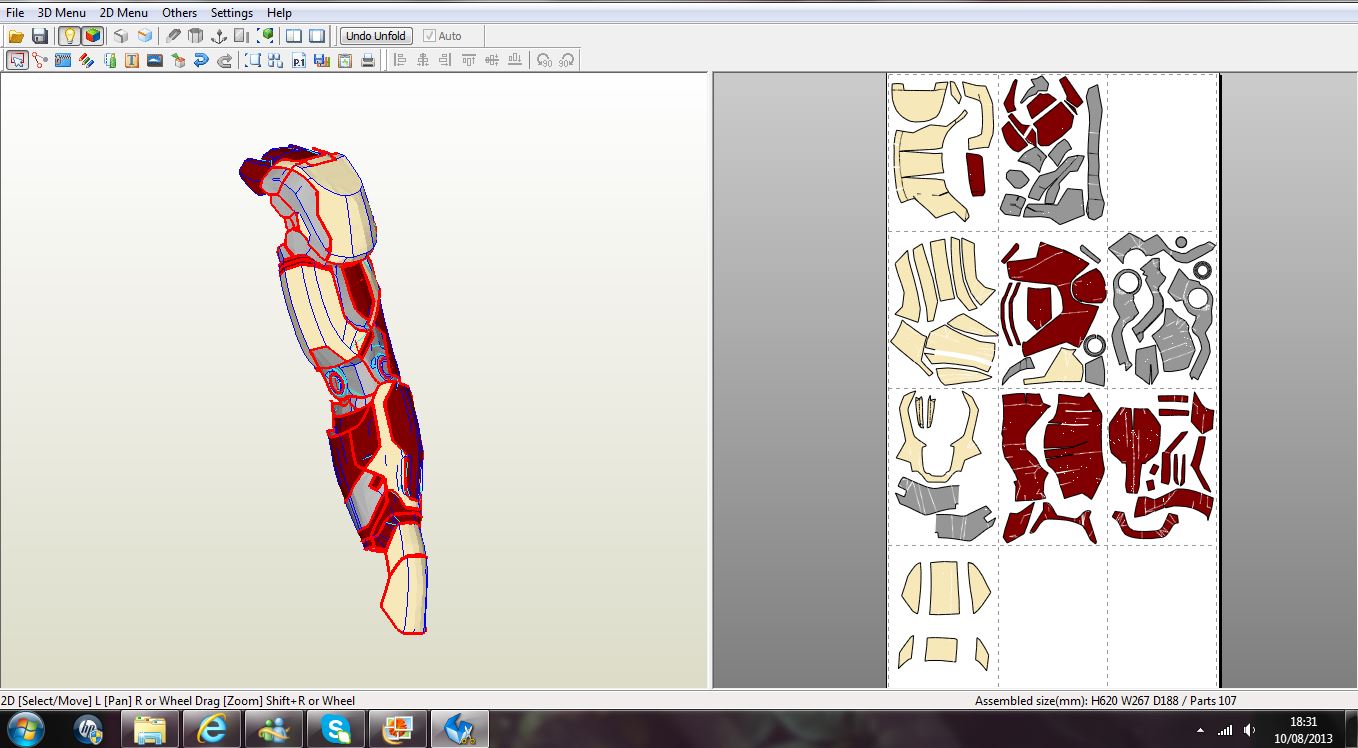Screen dimensions: 1358x748
Task: Open Windows Explorer from the taskbar
Action: pyautogui.click(x=150, y=729)
